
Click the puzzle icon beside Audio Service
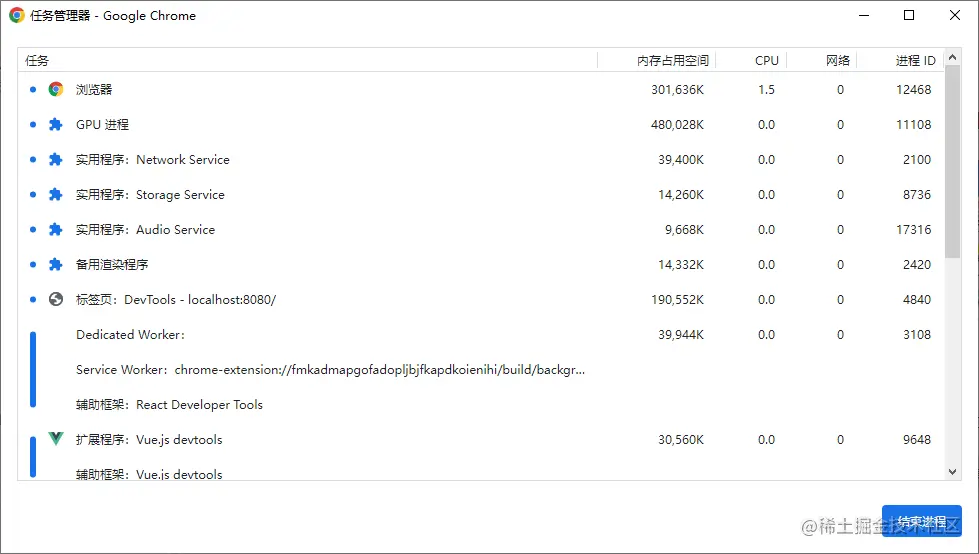[56, 229]
